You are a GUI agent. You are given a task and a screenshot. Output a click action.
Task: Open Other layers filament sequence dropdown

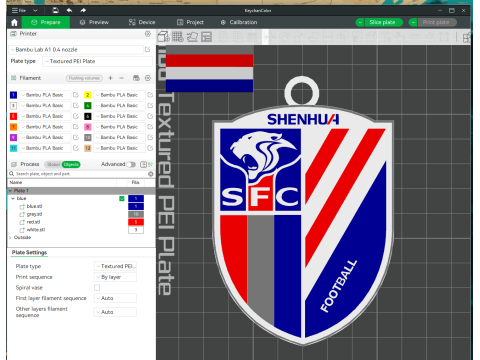(116, 312)
